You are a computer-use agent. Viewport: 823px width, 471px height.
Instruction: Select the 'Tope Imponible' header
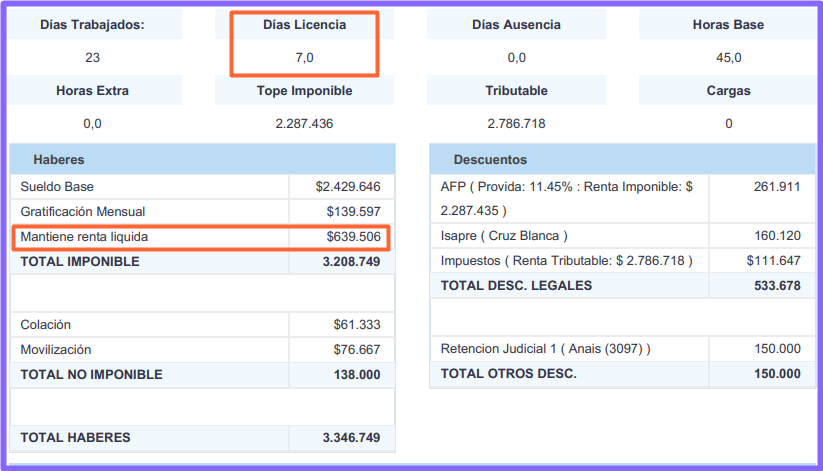[304, 91]
